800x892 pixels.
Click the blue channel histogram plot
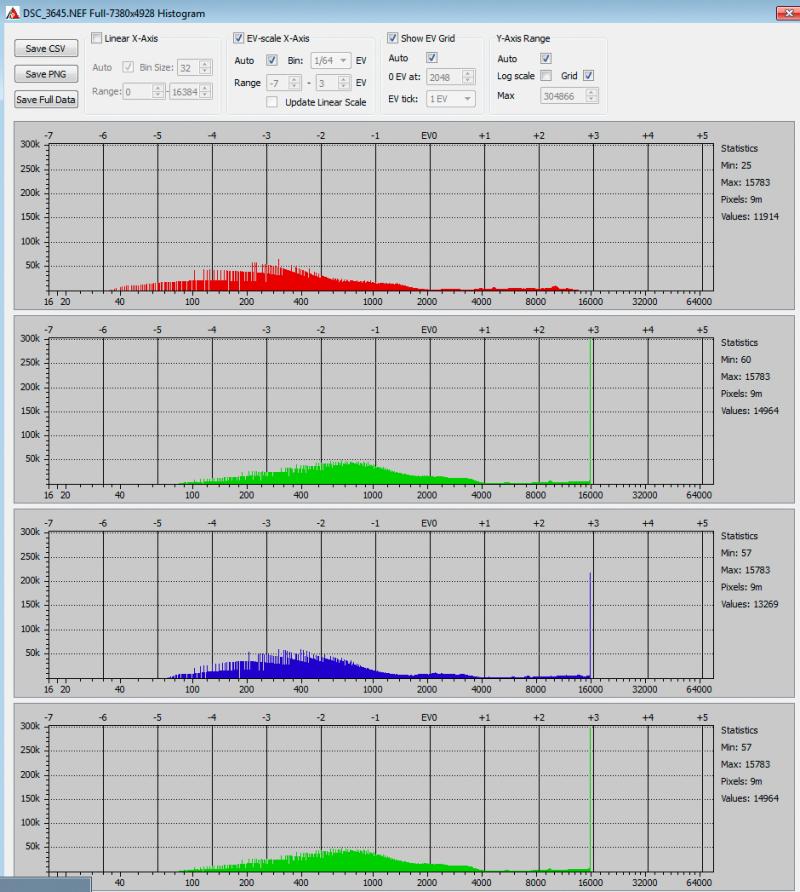coord(381,605)
